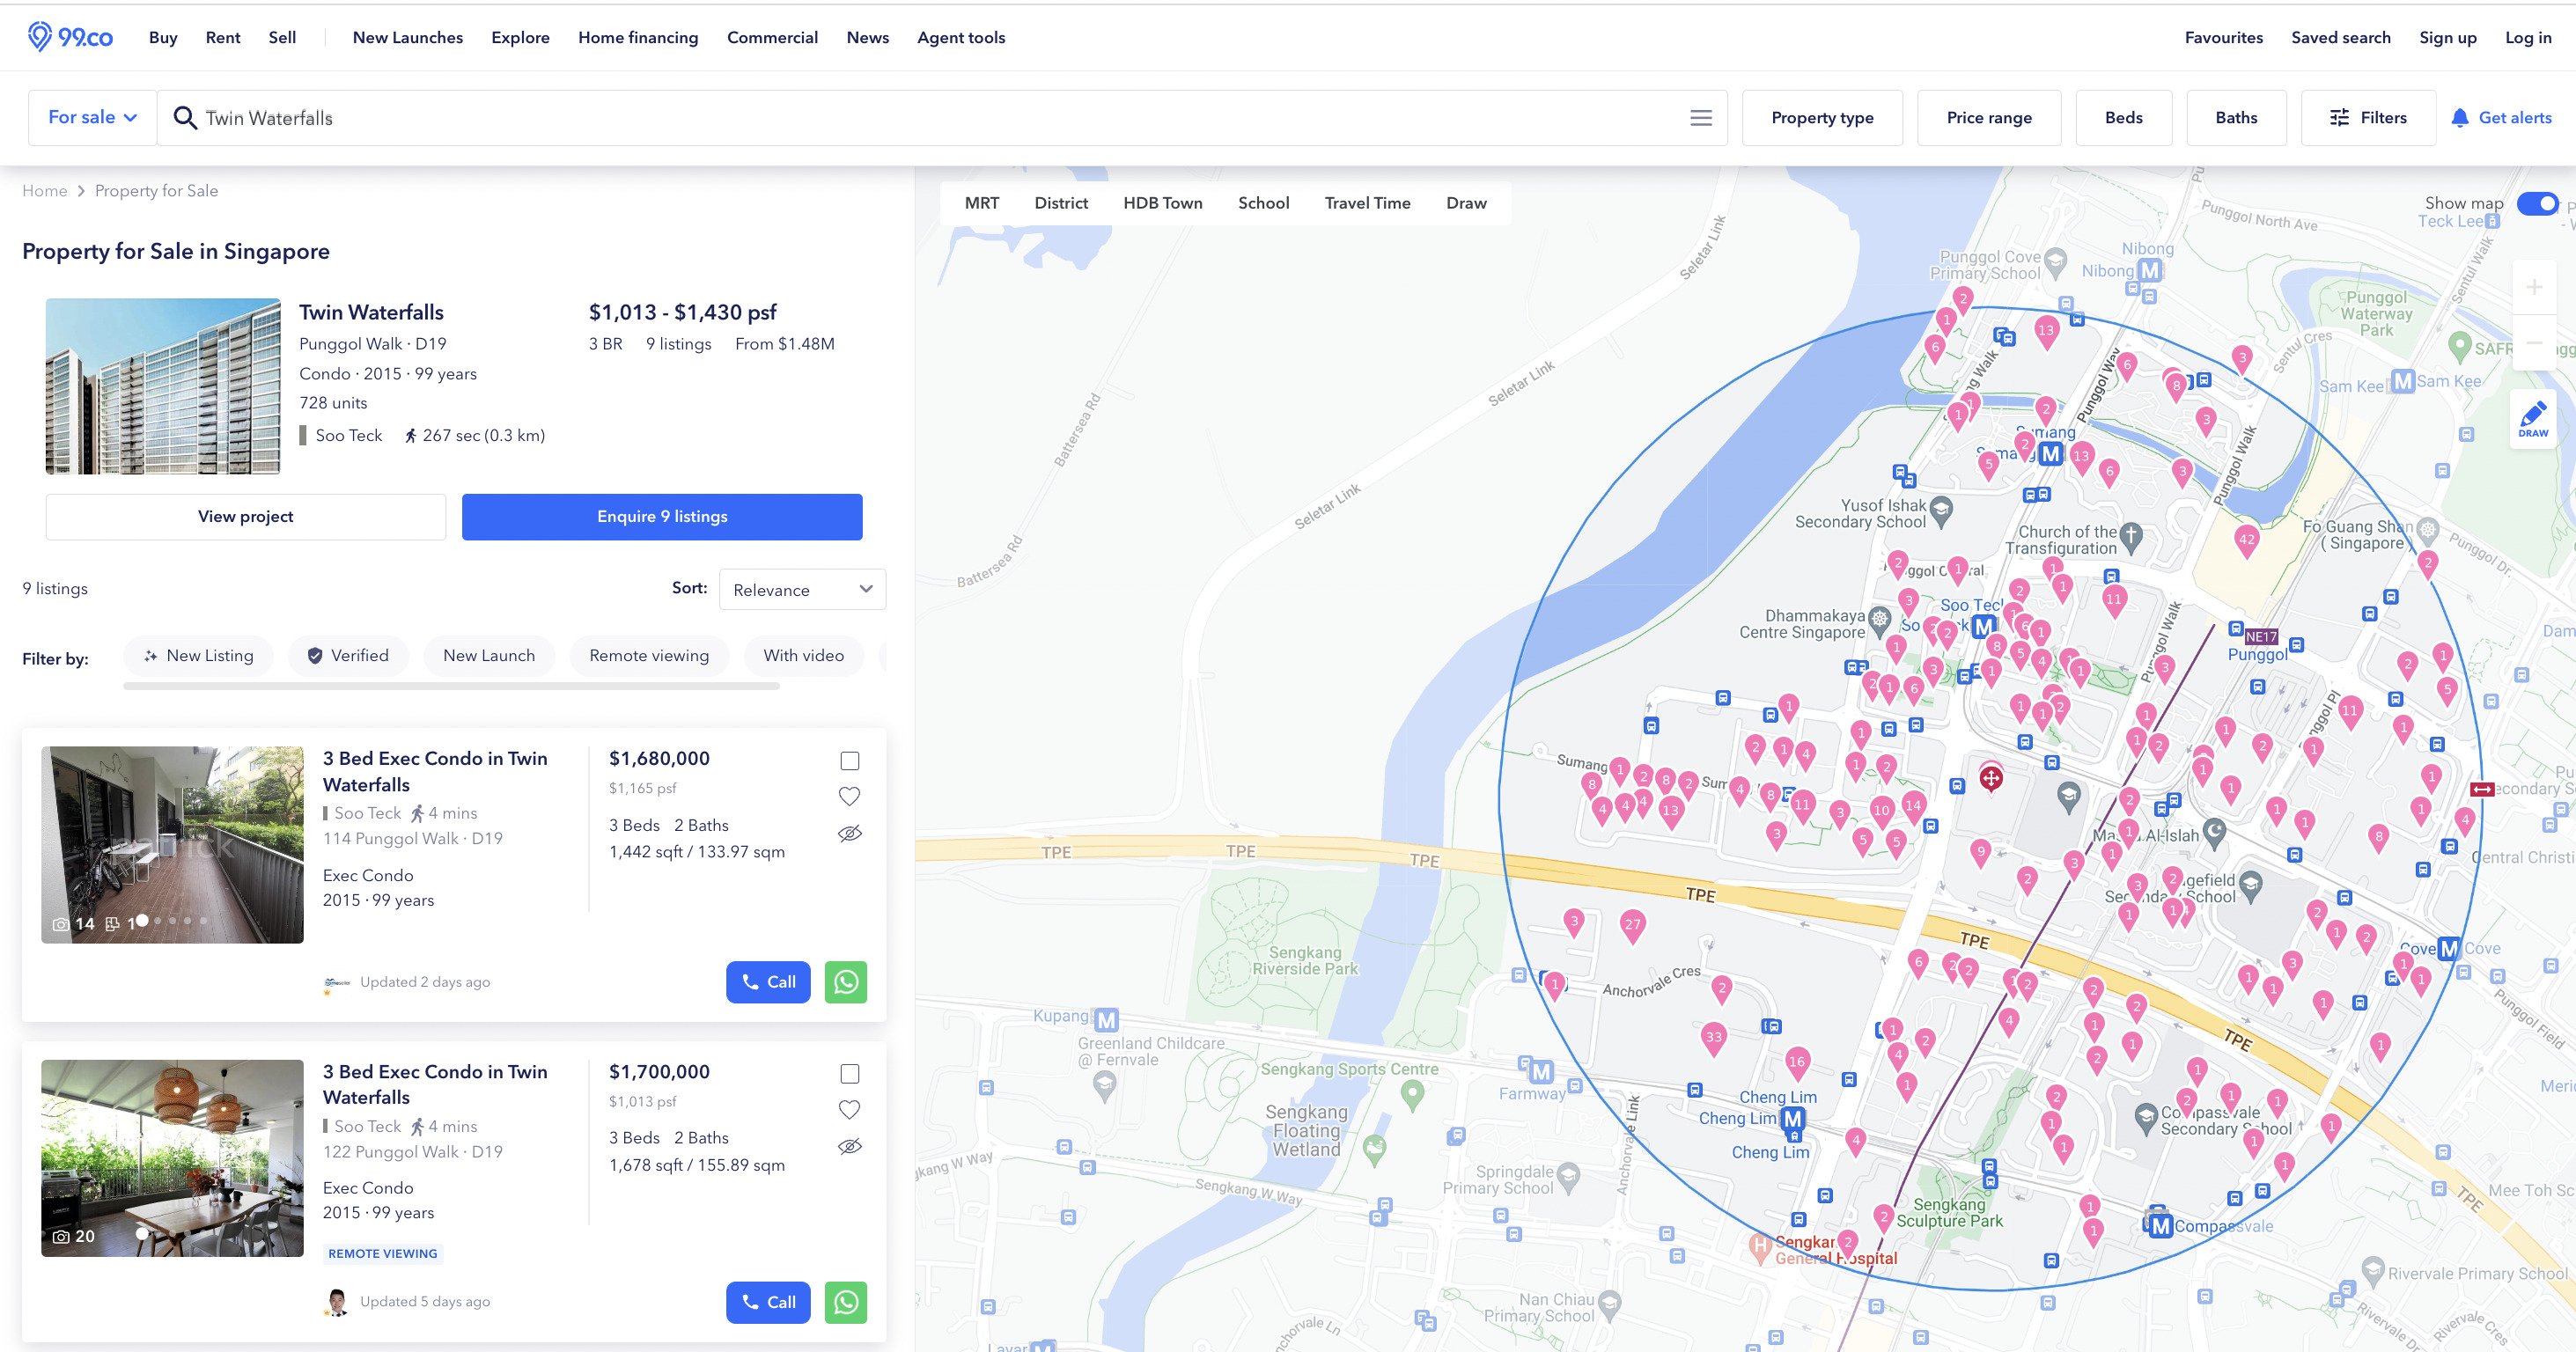Open the Beds filter

[x=2124, y=118]
